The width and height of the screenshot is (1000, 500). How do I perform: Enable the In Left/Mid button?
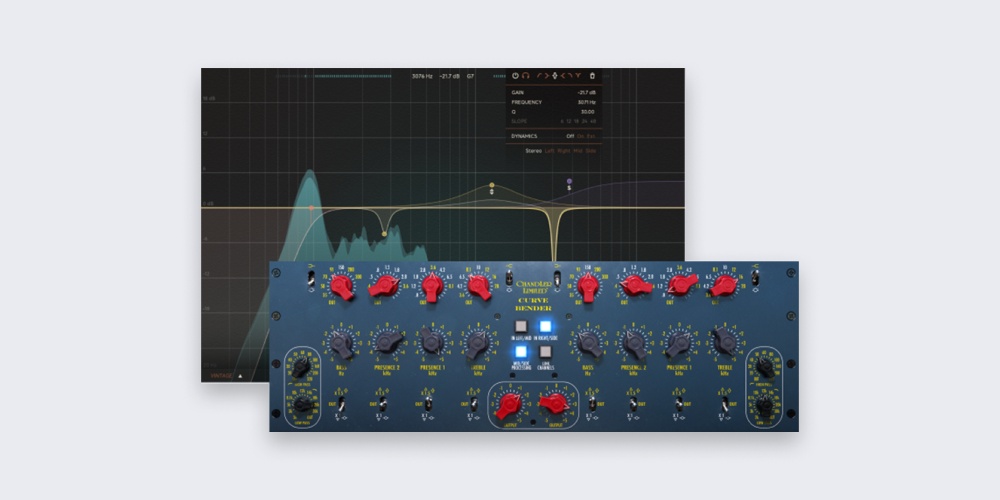[x=521, y=327]
